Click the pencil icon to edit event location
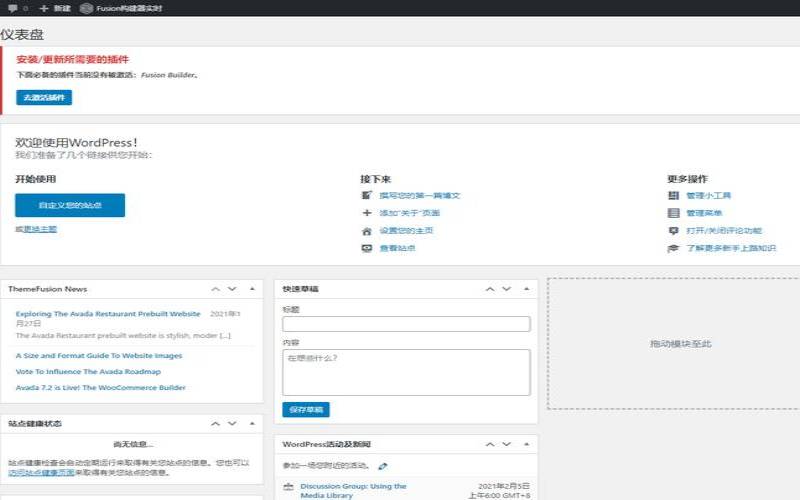This screenshot has height=500, width=800. pyautogui.click(x=383, y=466)
